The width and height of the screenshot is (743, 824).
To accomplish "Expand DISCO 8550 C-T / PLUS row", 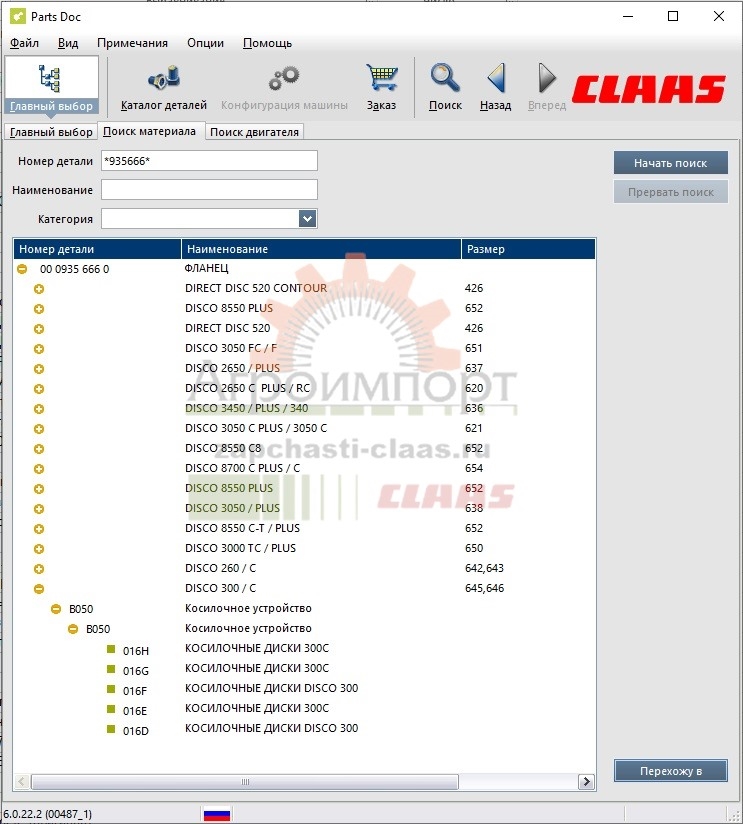I will pyautogui.click(x=39, y=529).
